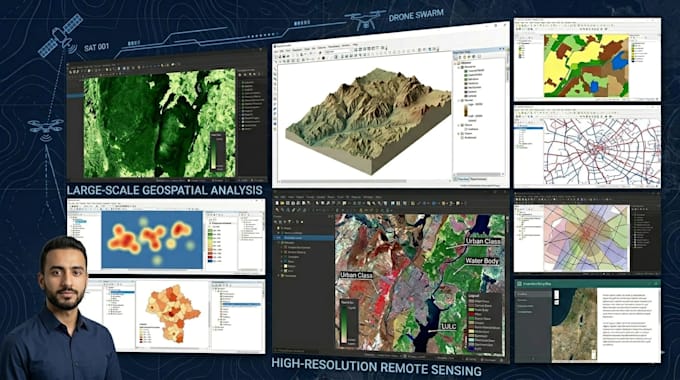Click the dark blue swatch at the remote-sensing legend's bottom
This screenshot has width=680, height=380.
(x=472, y=348)
